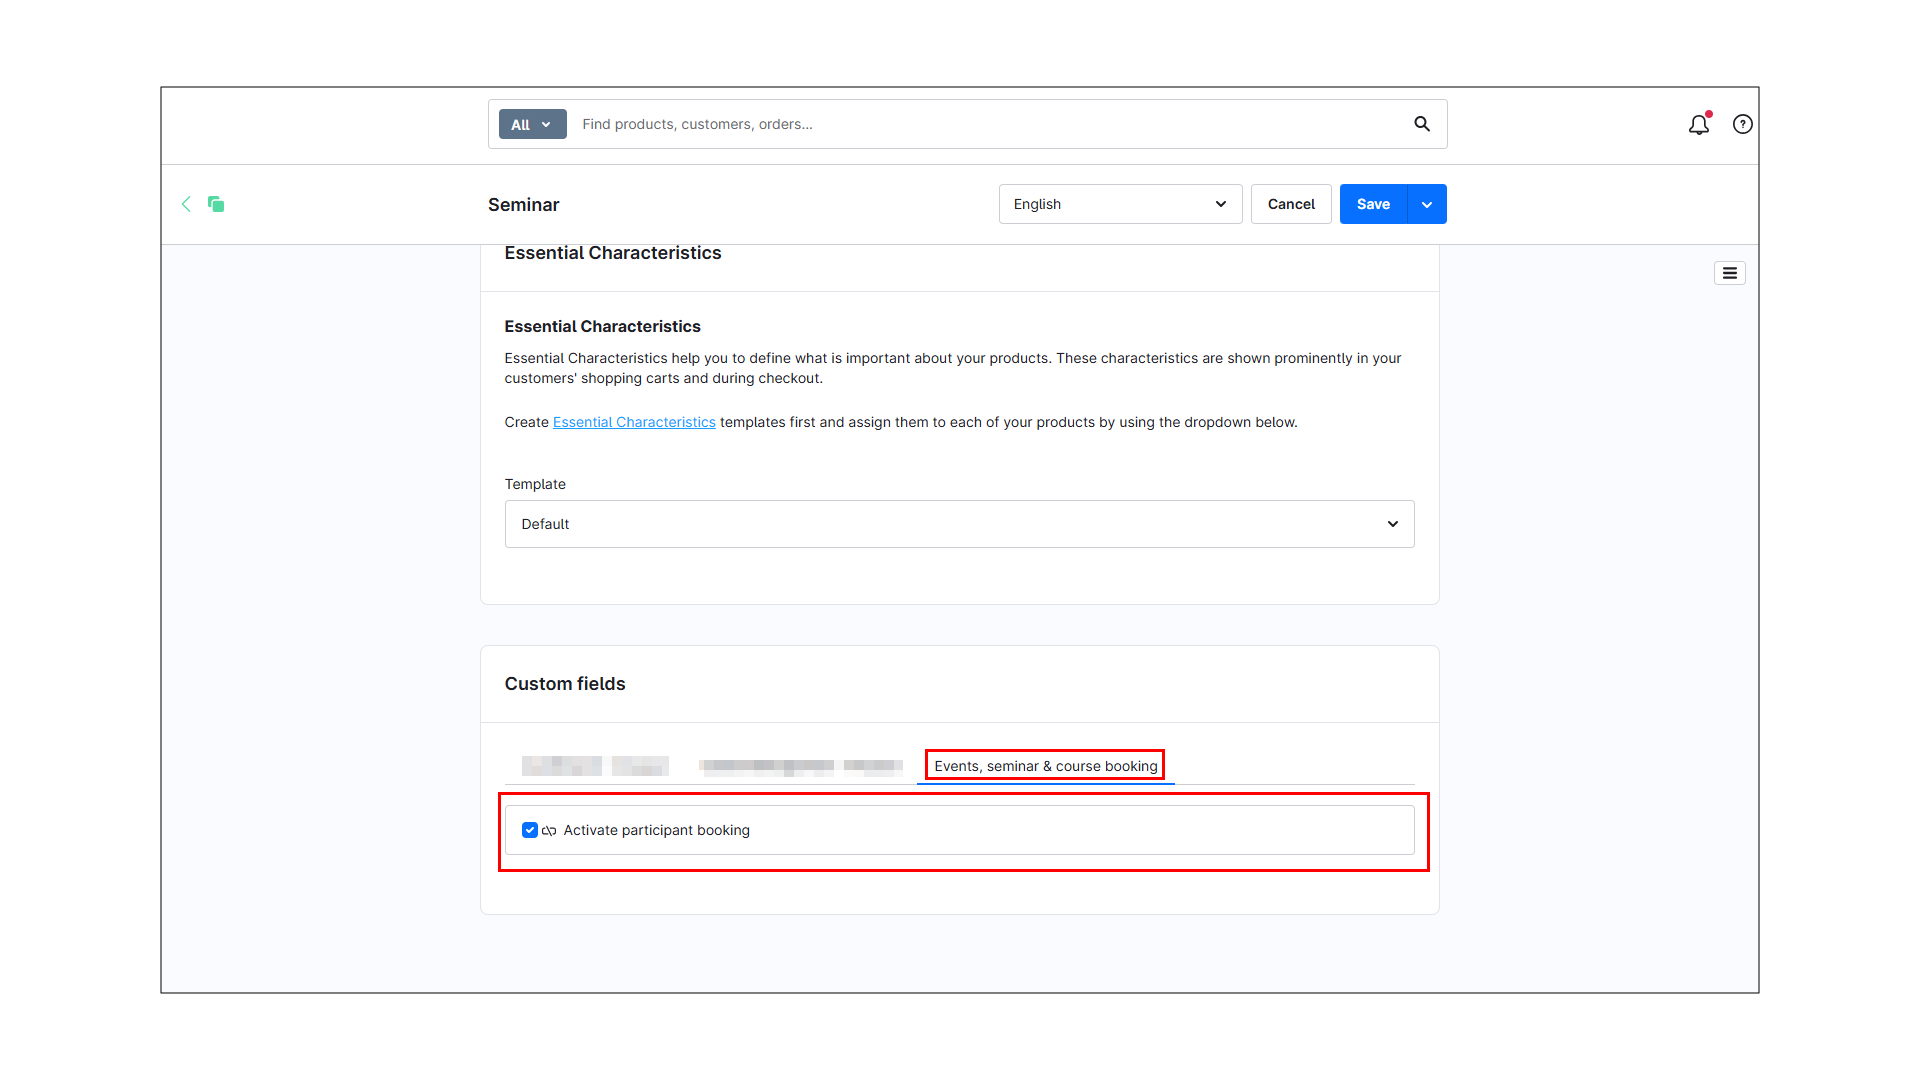Click the magnifier search icon
The image size is (1920, 1080).
[x=1421, y=124]
